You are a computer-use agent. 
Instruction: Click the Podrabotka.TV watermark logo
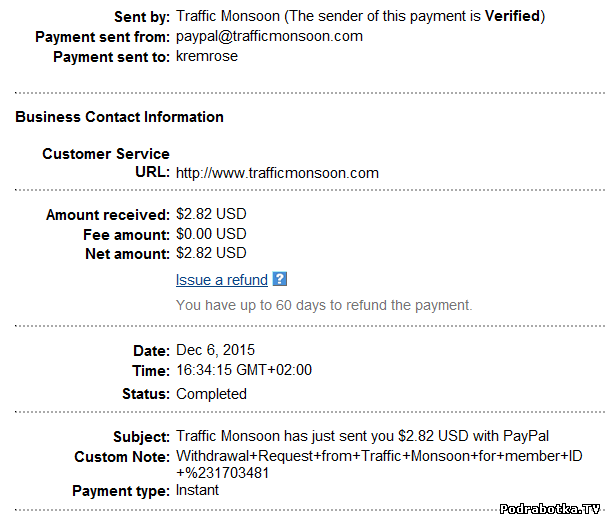pyautogui.click(x=549, y=509)
